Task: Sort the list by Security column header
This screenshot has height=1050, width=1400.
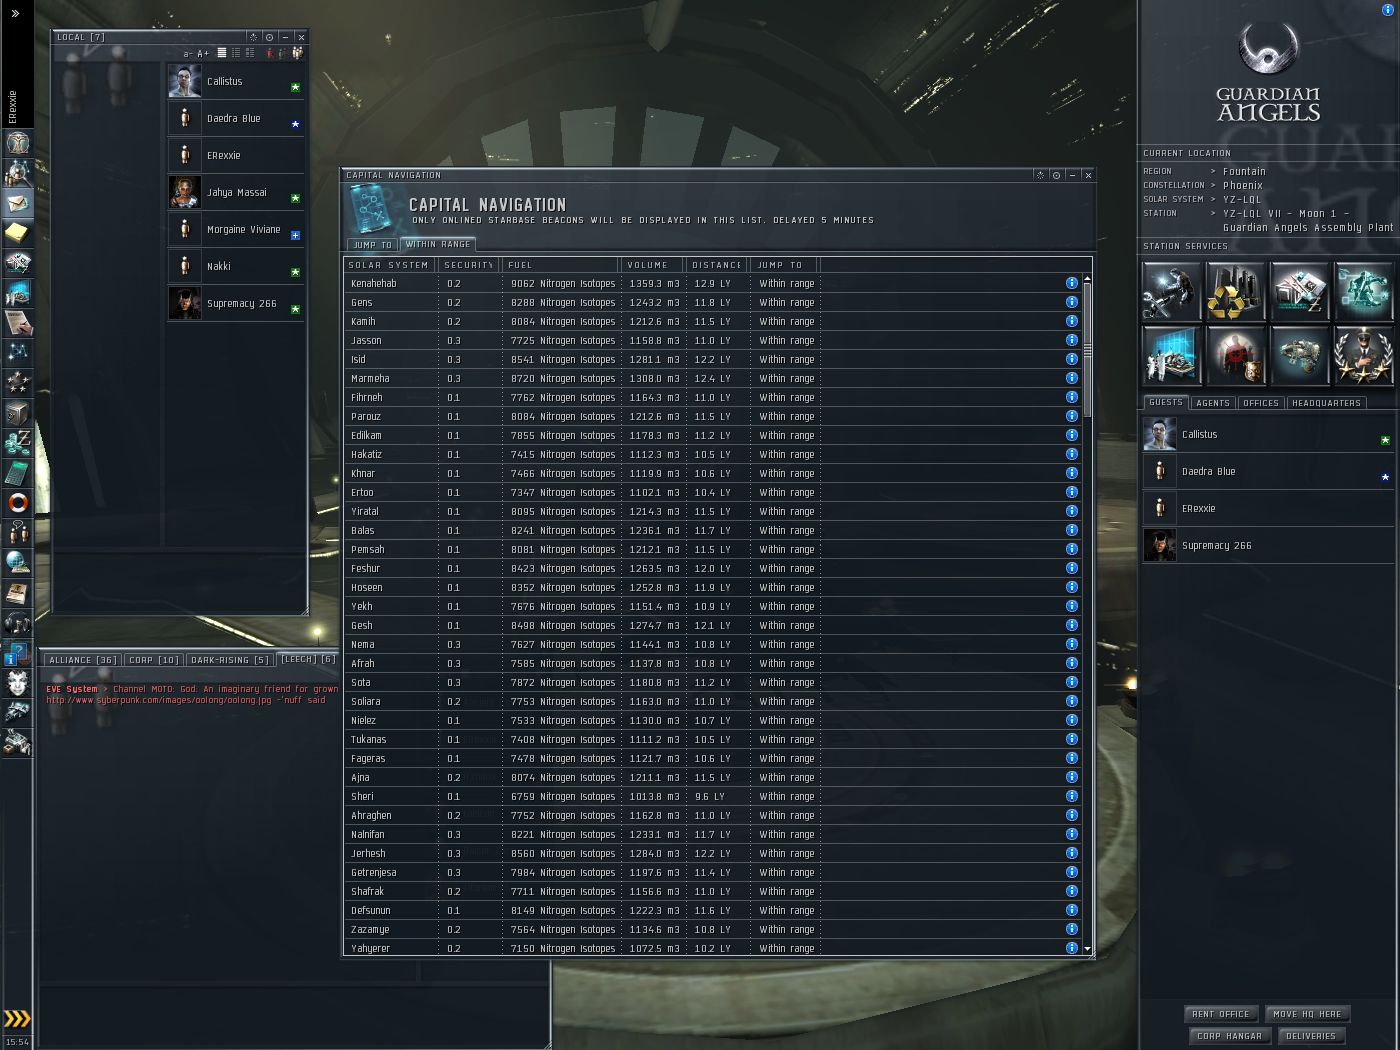Action: point(469,265)
